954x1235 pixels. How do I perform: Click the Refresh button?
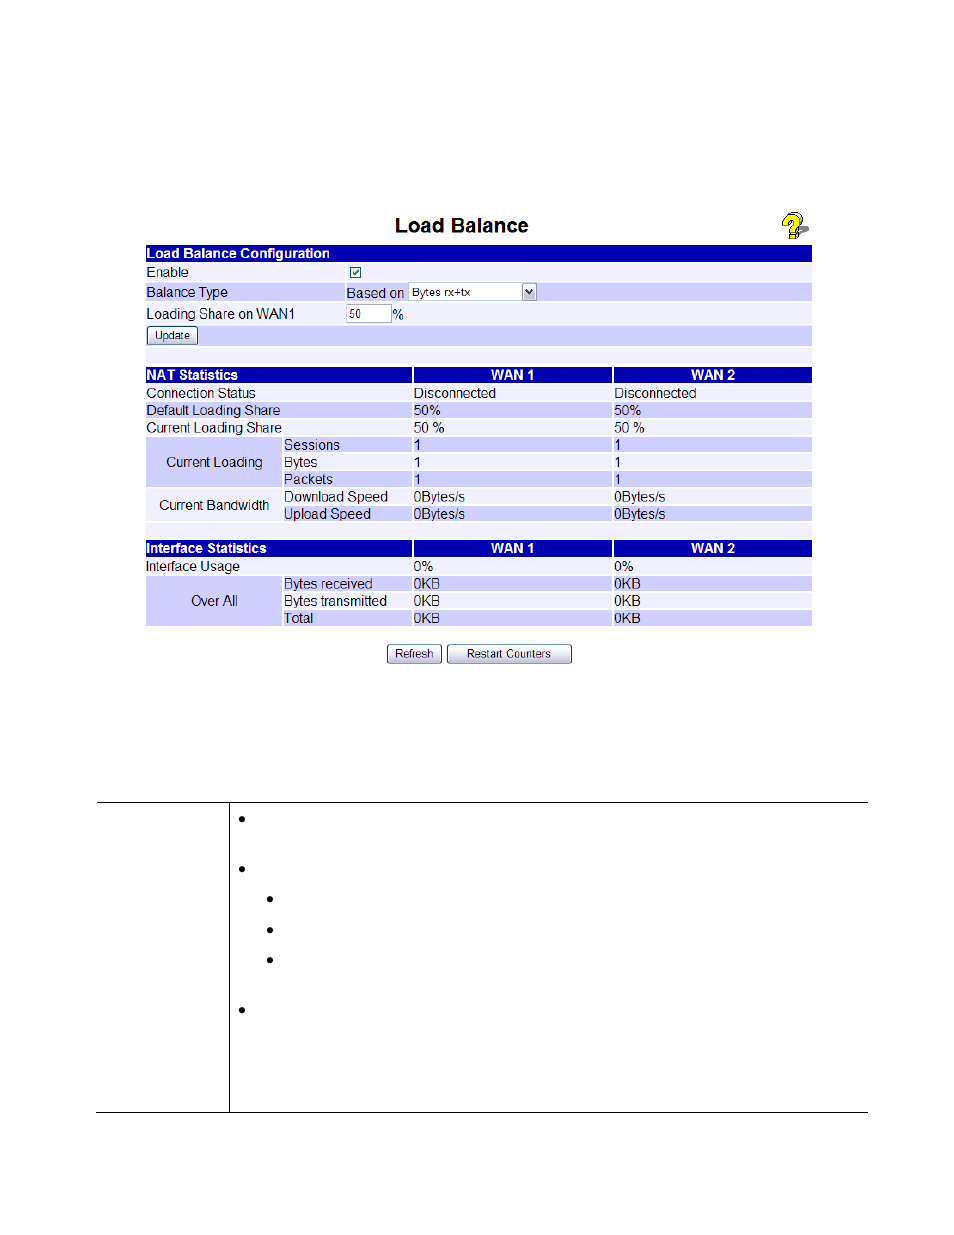pyautogui.click(x=414, y=654)
